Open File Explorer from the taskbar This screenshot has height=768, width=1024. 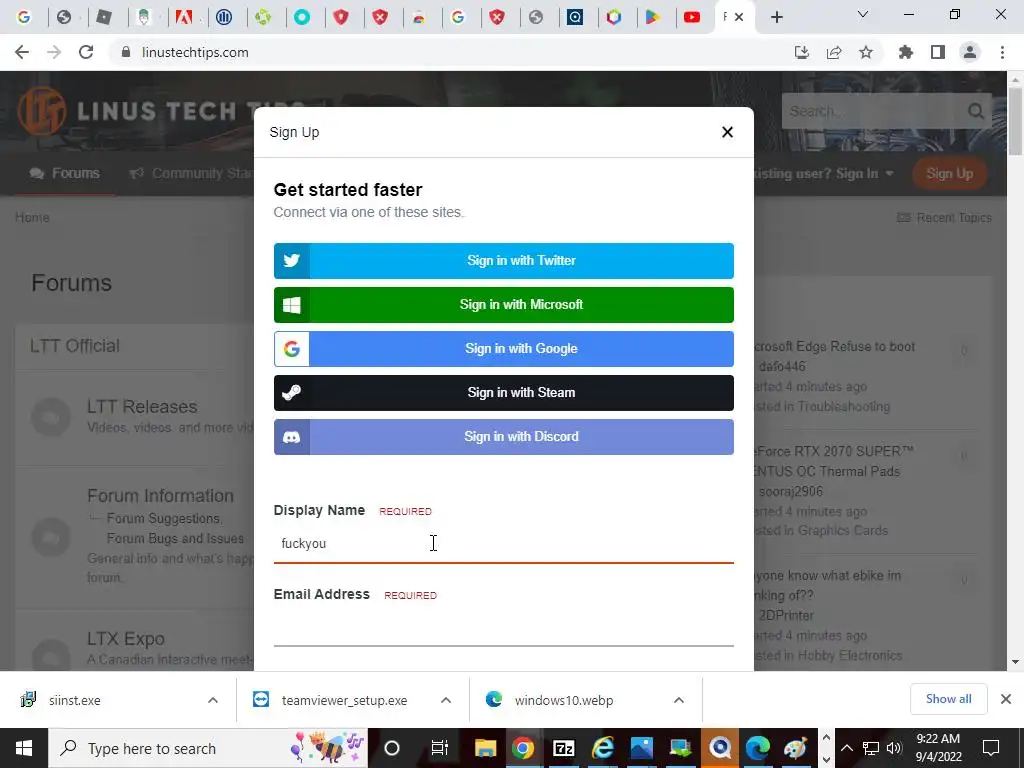point(485,748)
